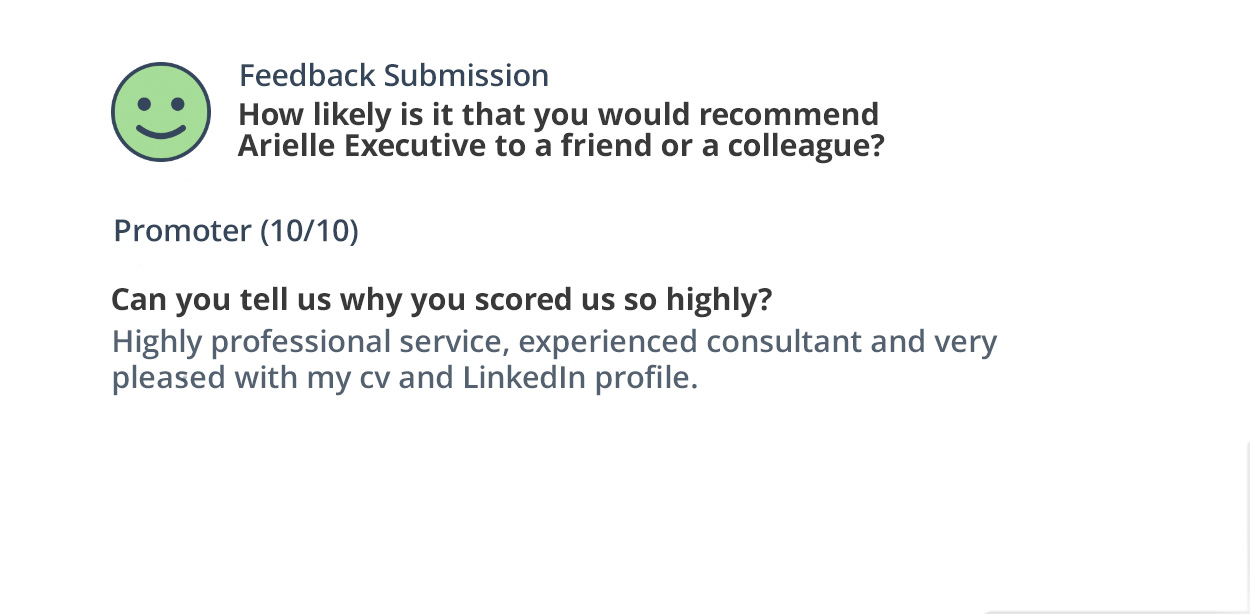The image size is (1250, 614).
Task: Click the smiley face's smiling mouth
Action: [x=161, y=130]
